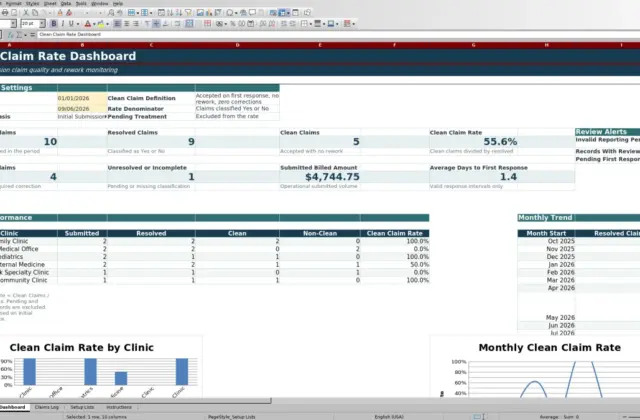Click the Insert Chart icon
Image resolution: width=640 pixels, height=420 pixels.
[209, 13]
